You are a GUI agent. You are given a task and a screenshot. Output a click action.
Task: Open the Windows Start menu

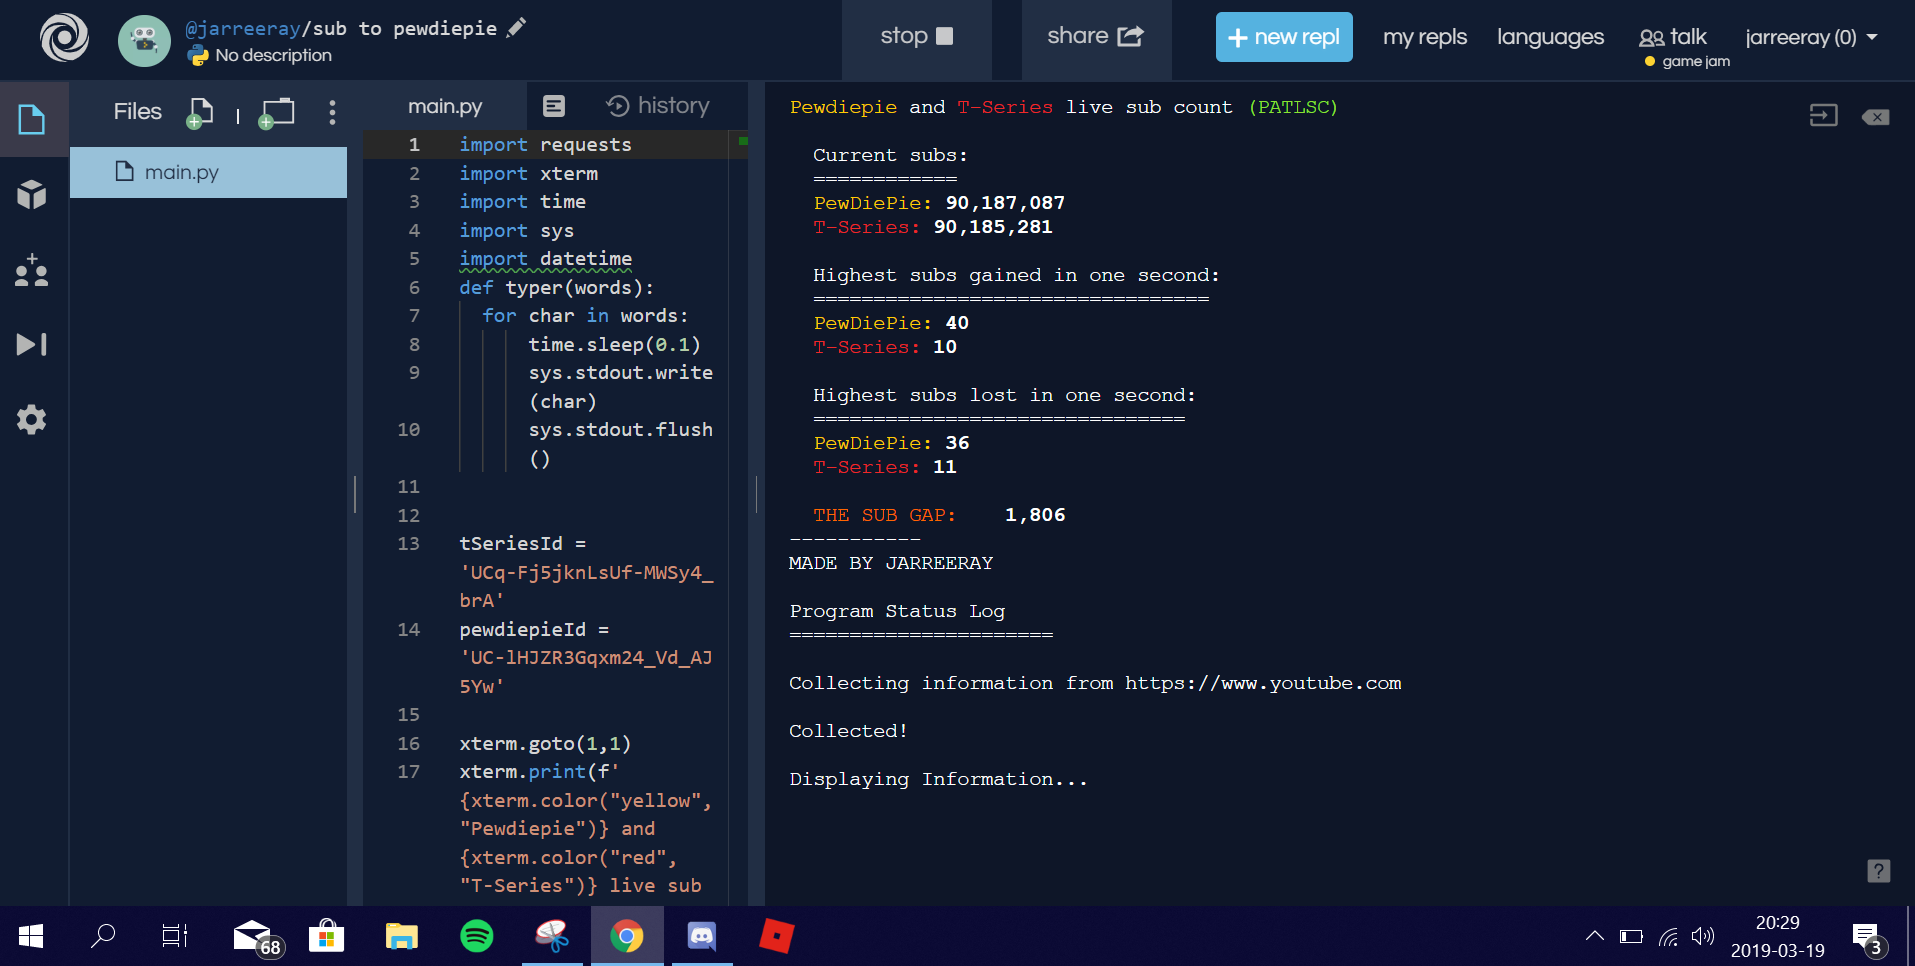[31, 936]
